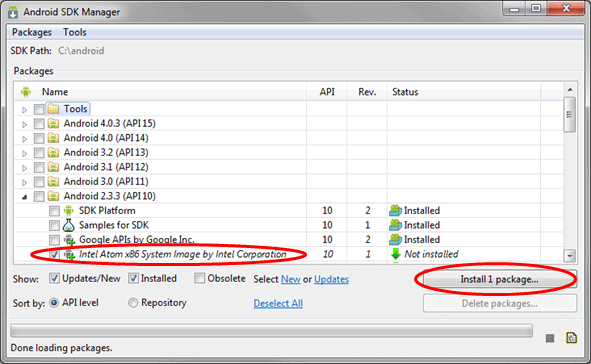This screenshot has height=364, width=591.
Task: Click the Android 2.3.3 (API 10) folder icon
Action: [53, 196]
